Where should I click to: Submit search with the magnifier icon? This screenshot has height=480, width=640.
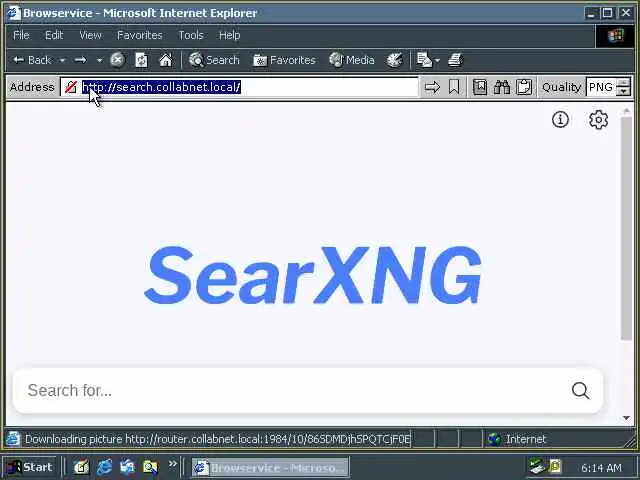coord(580,391)
